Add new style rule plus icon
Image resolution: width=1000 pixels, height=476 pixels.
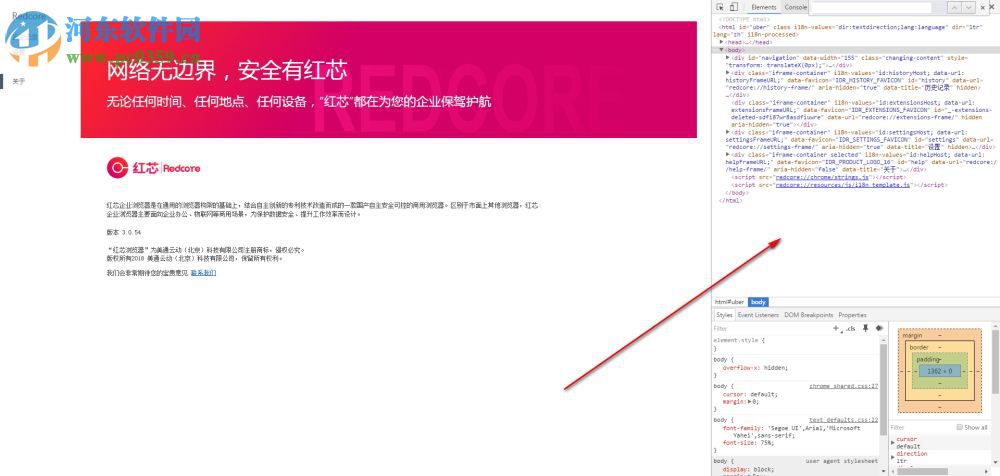[837, 329]
